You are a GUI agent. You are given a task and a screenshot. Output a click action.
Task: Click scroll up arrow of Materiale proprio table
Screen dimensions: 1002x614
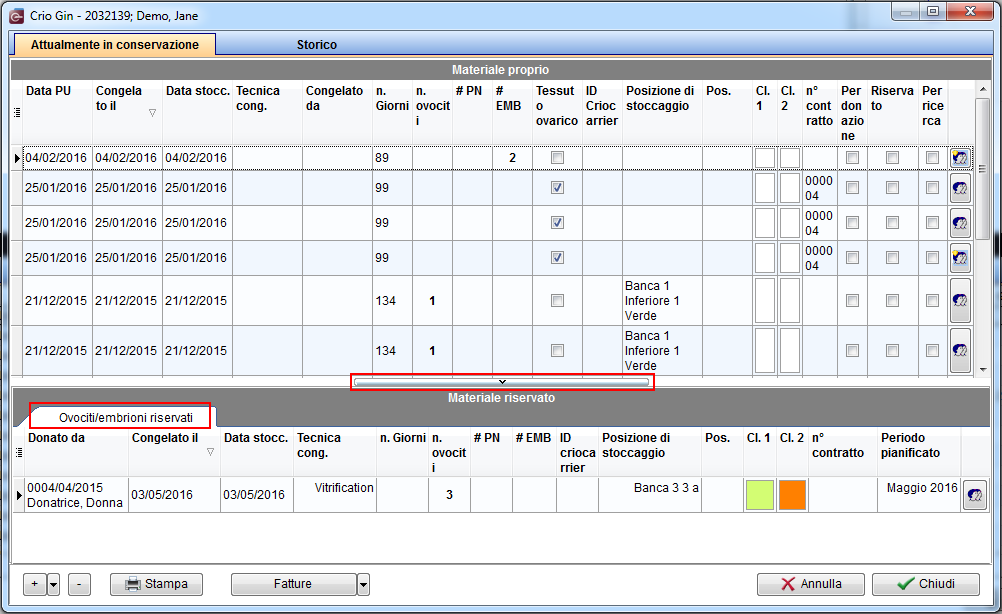pos(983,90)
